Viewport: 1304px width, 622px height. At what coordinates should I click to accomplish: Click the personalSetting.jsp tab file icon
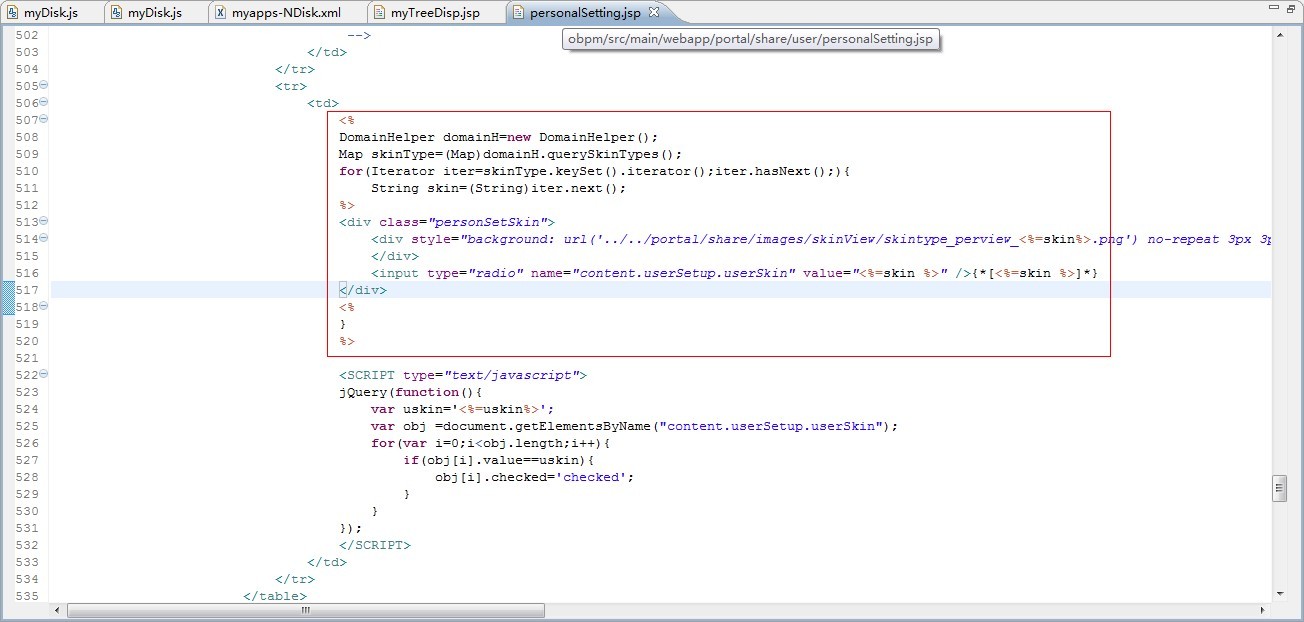[x=517, y=13]
